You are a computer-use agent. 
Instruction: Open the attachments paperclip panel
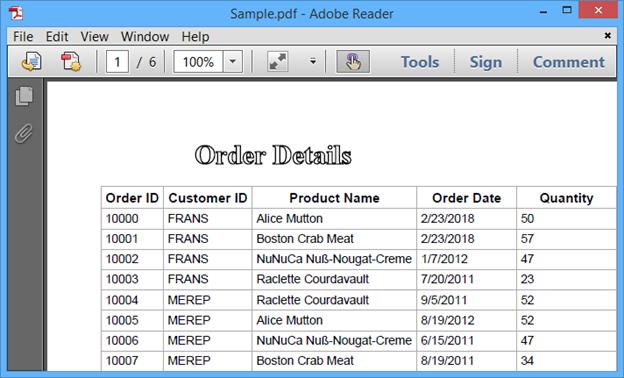pos(24,133)
